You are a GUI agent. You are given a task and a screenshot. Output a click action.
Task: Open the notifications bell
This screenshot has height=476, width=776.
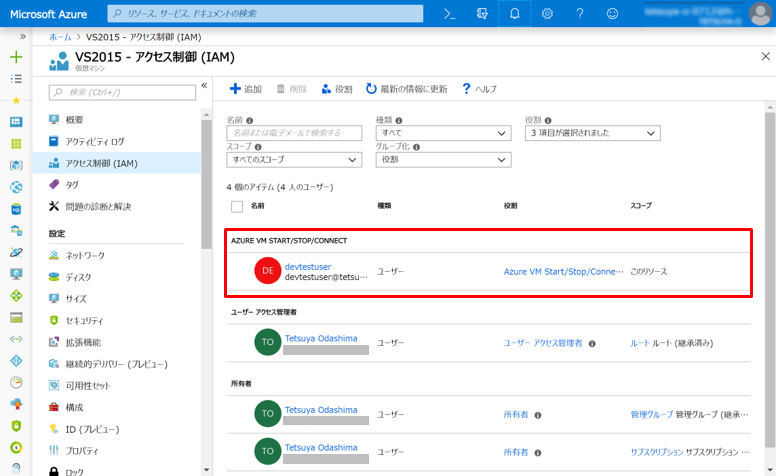[515, 14]
